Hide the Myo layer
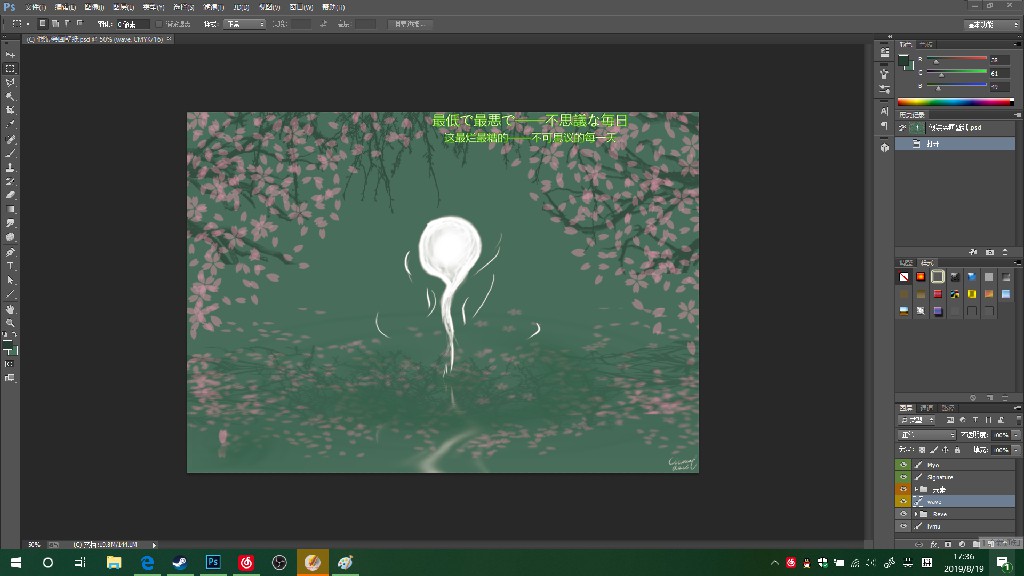 coord(903,465)
